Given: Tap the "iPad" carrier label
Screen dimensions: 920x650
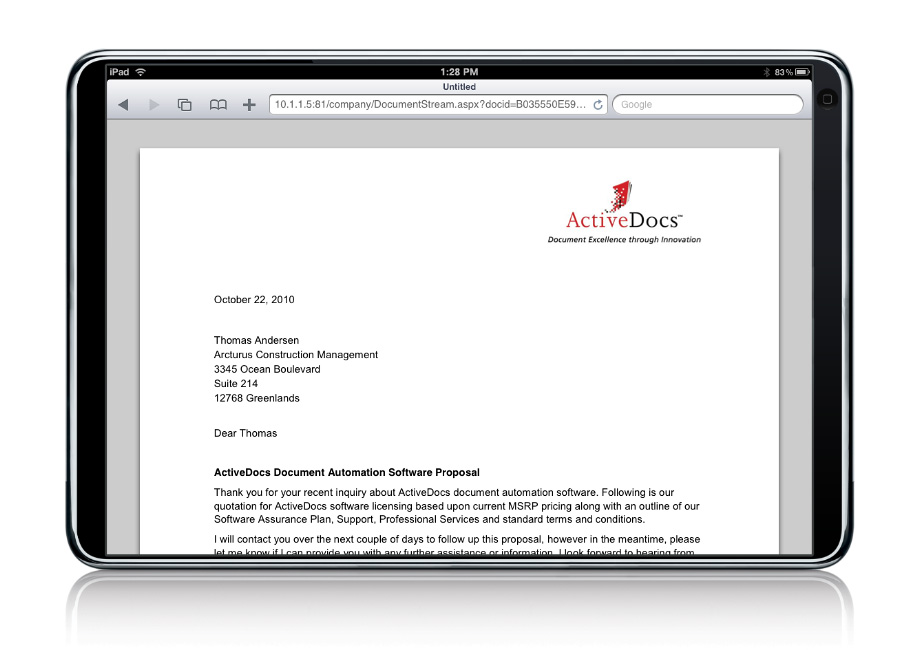Looking at the screenshot, I should (119, 72).
